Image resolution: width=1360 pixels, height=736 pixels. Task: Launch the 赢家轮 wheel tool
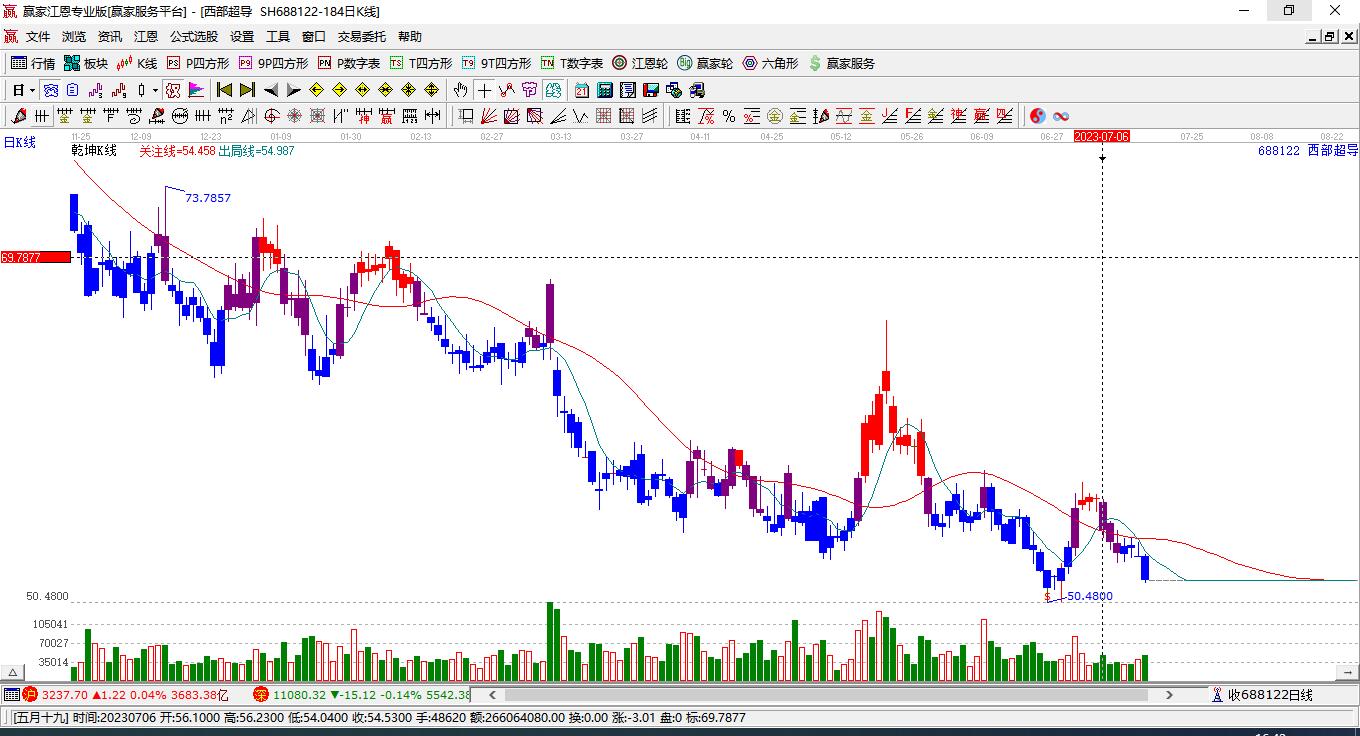coord(705,63)
